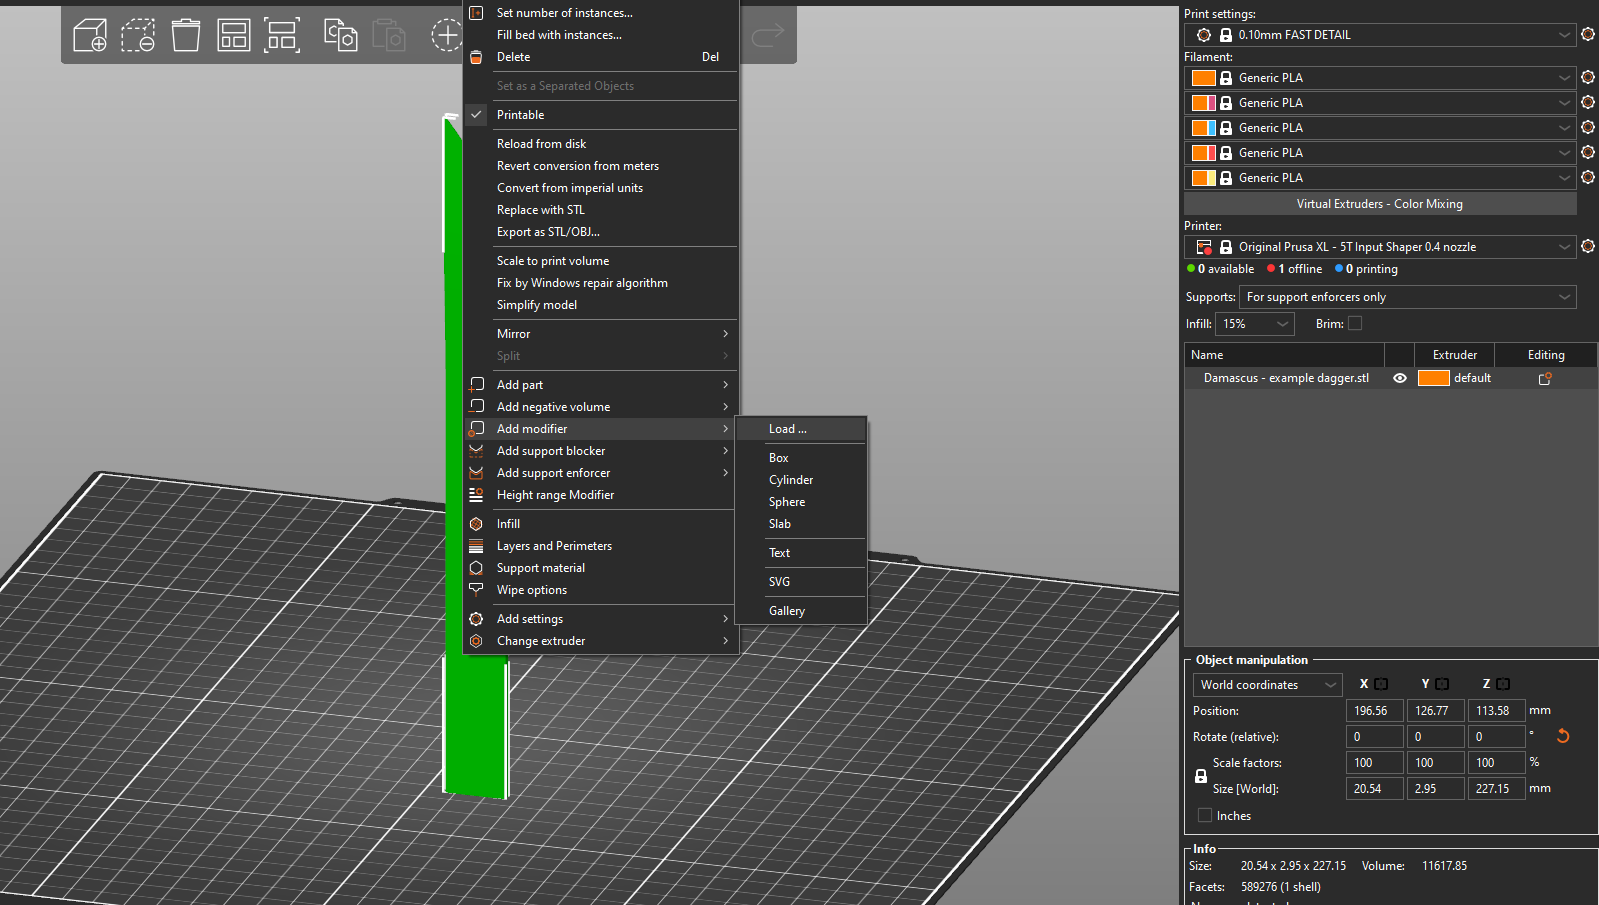This screenshot has width=1599, height=905.
Task: Click the Paste toolbar icon
Action: [388, 35]
